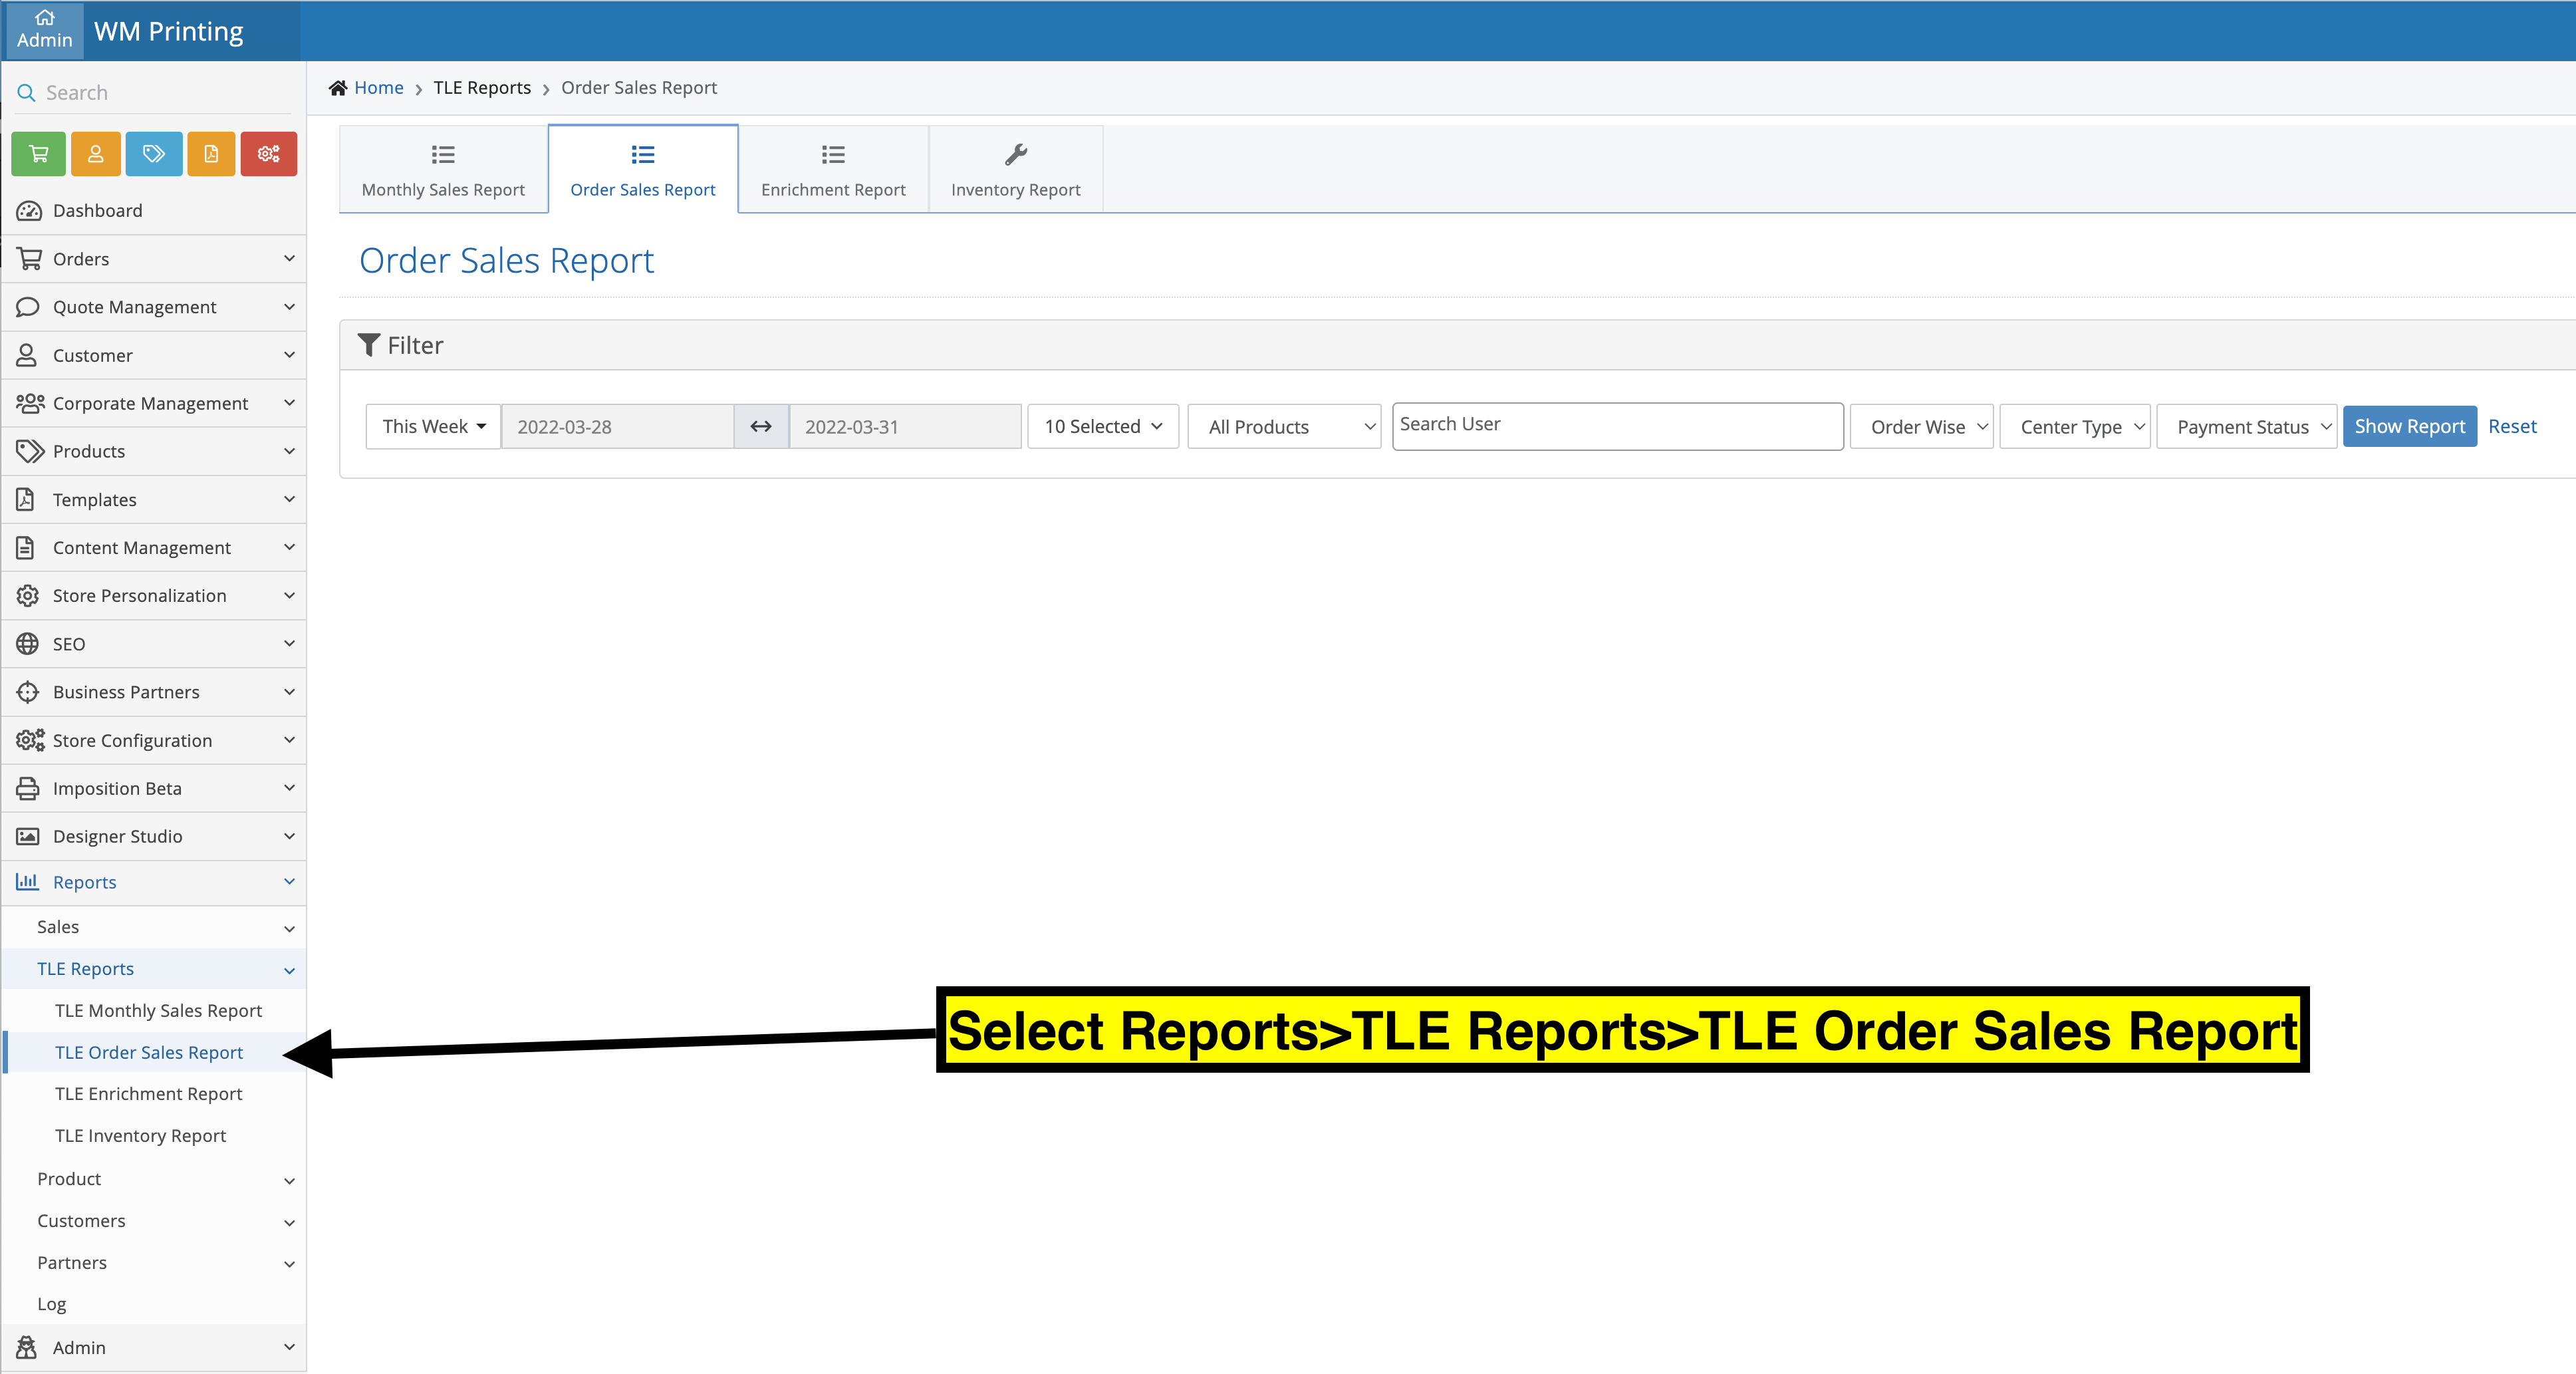Click the Reset link
Image resolution: width=2576 pixels, height=1374 pixels.
click(x=2512, y=427)
